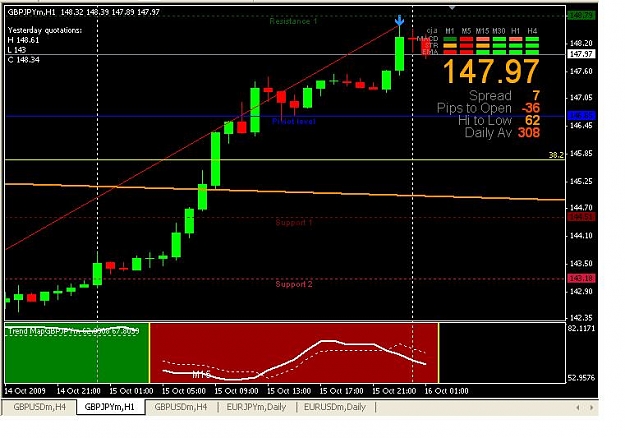Click the M15 label in Trend Map
Viewport: 625px width, 438px height.
tap(201, 375)
